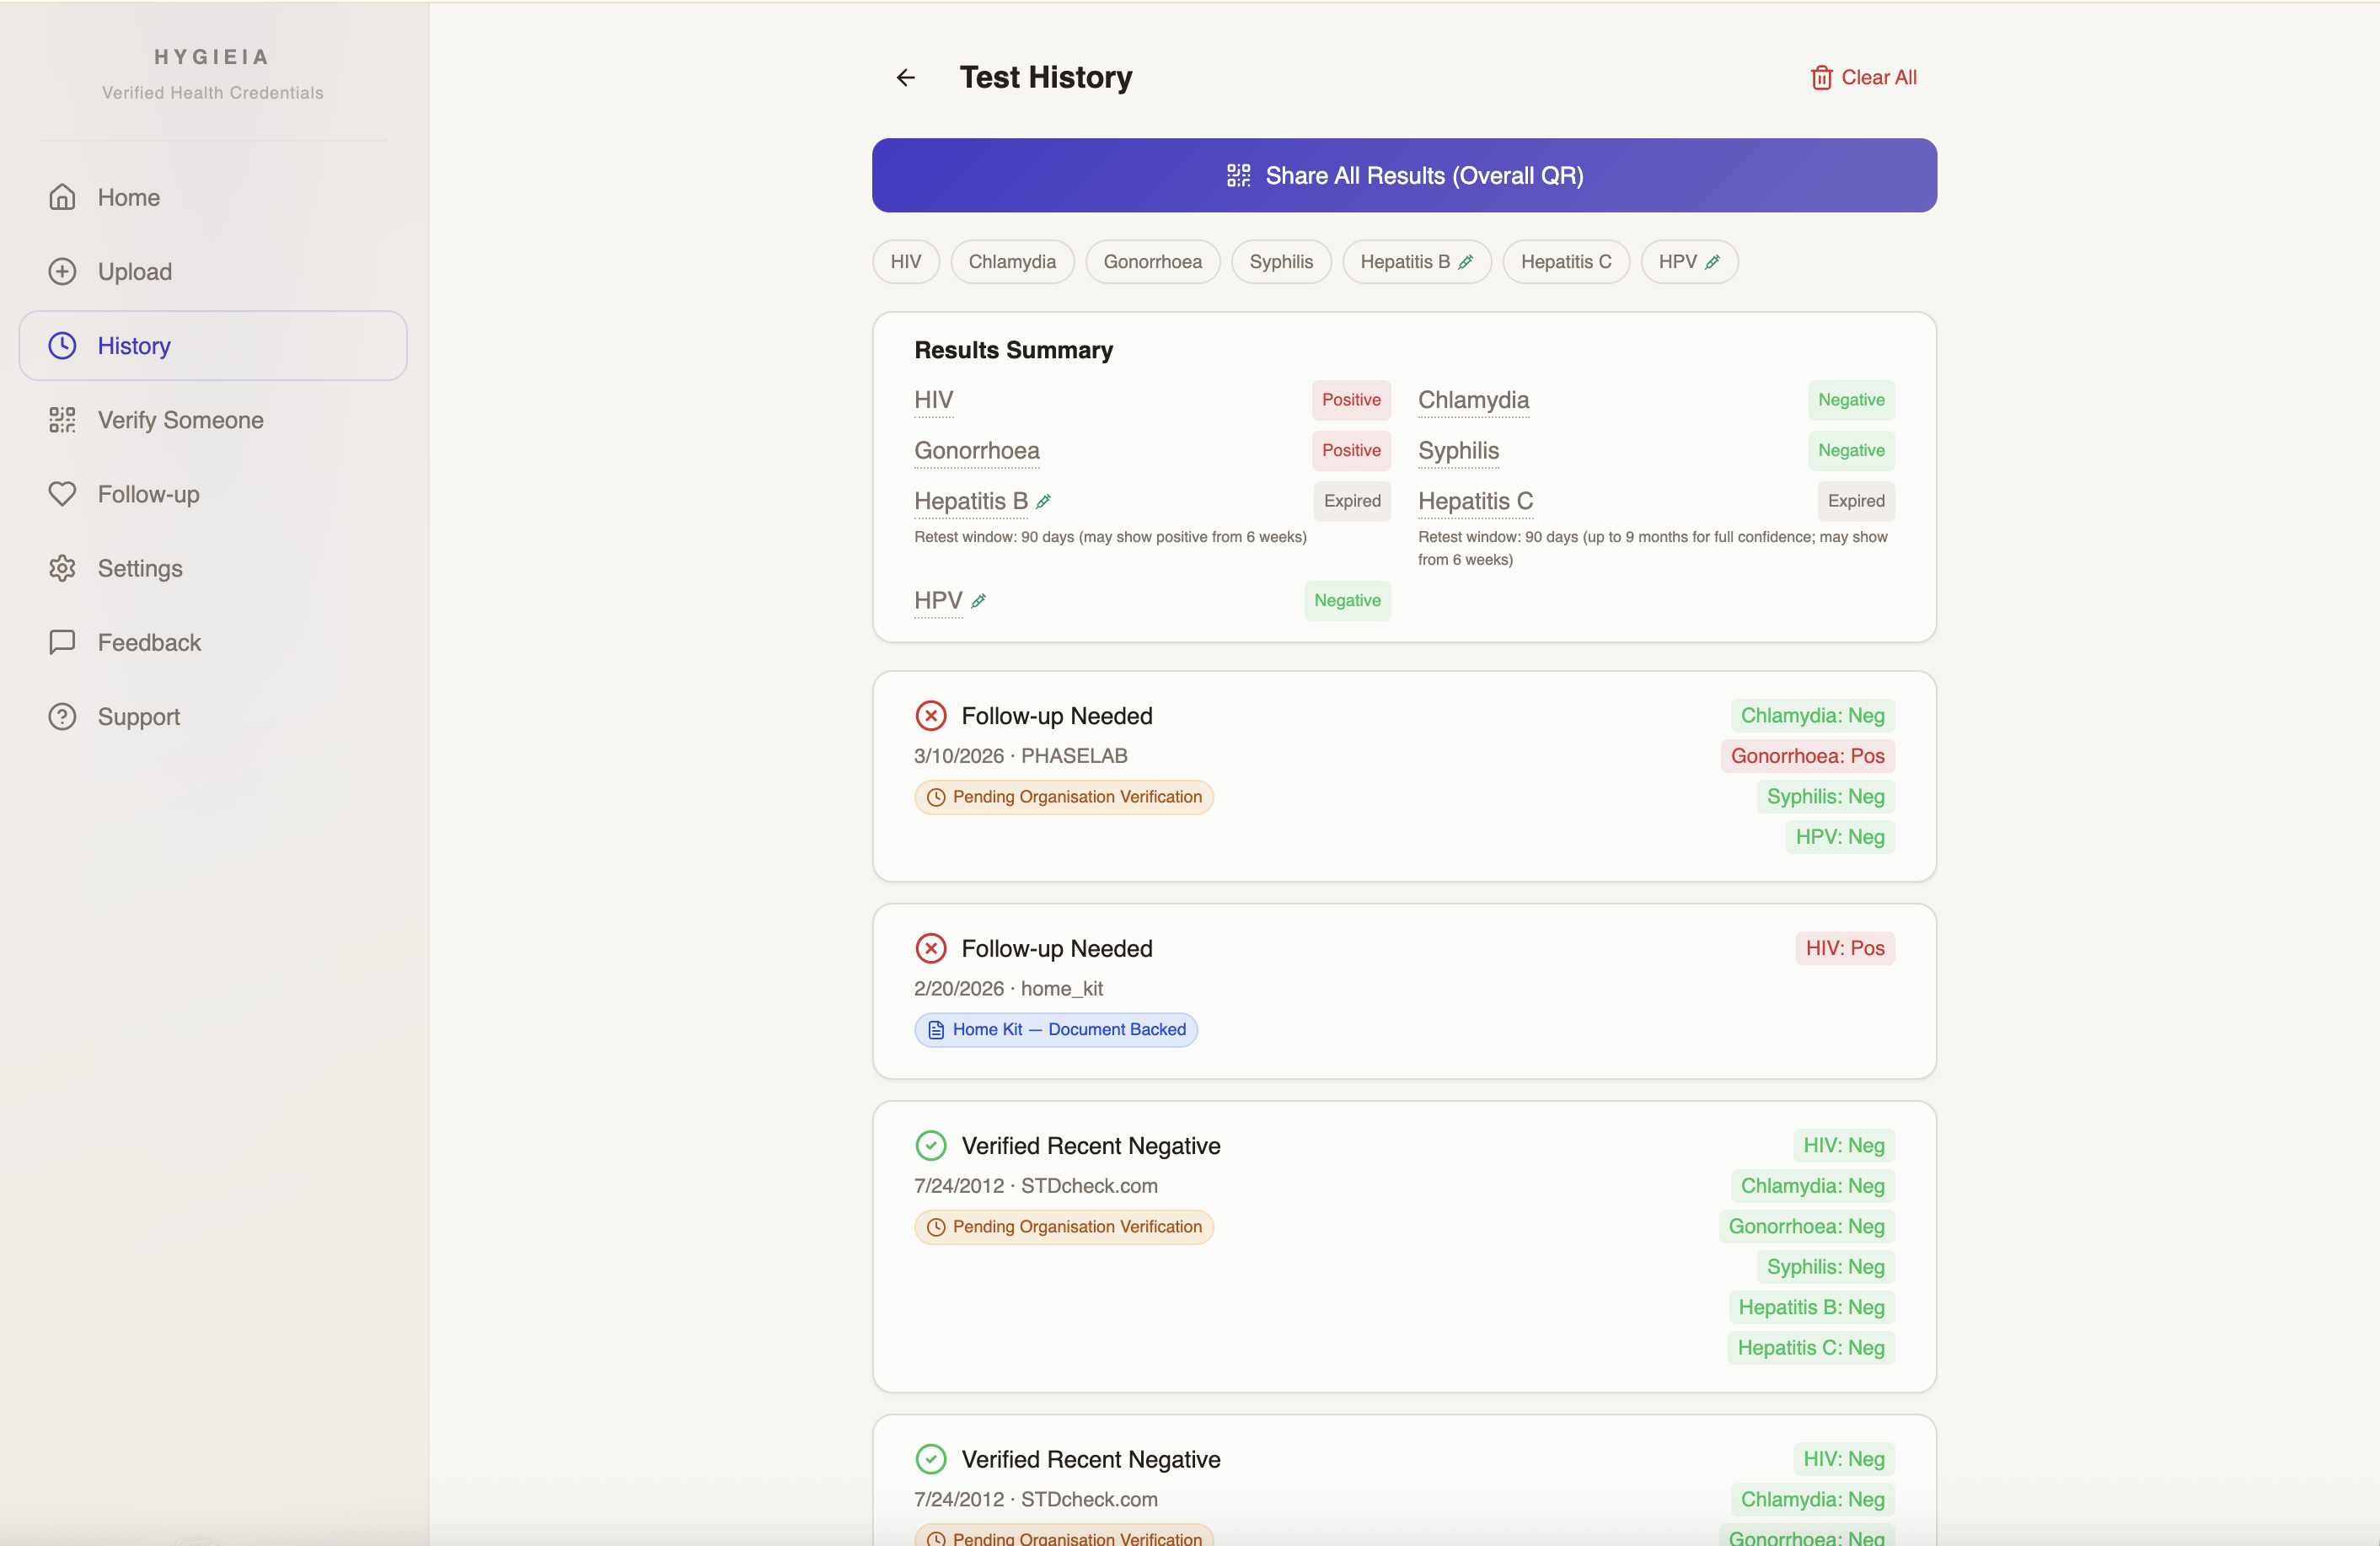Click the back arrow icon

click(905, 77)
